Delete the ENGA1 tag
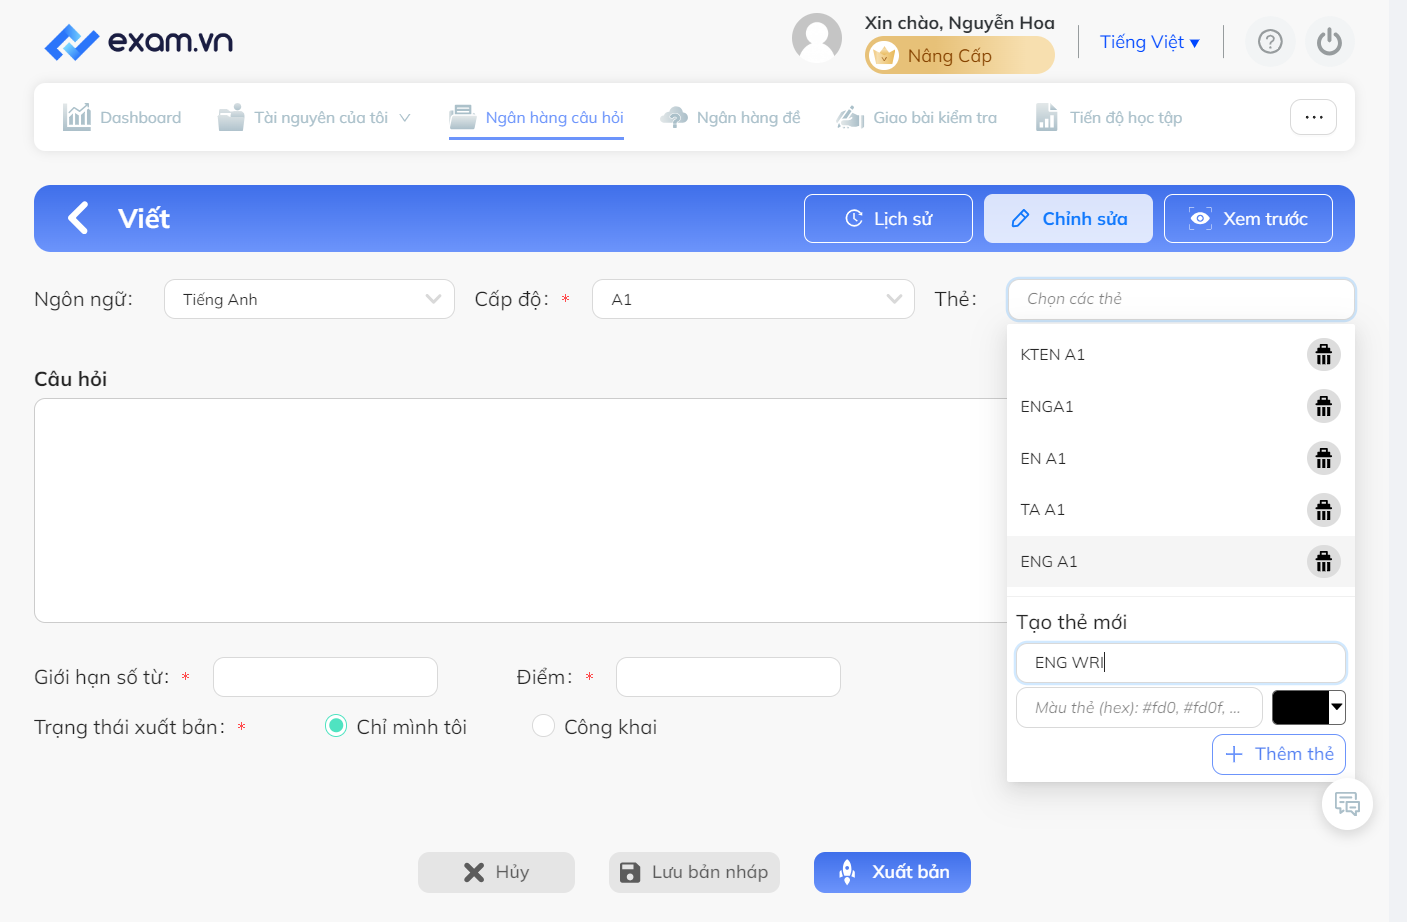Viewport: 1407px width, 922px height. [x=1323, y=406]
